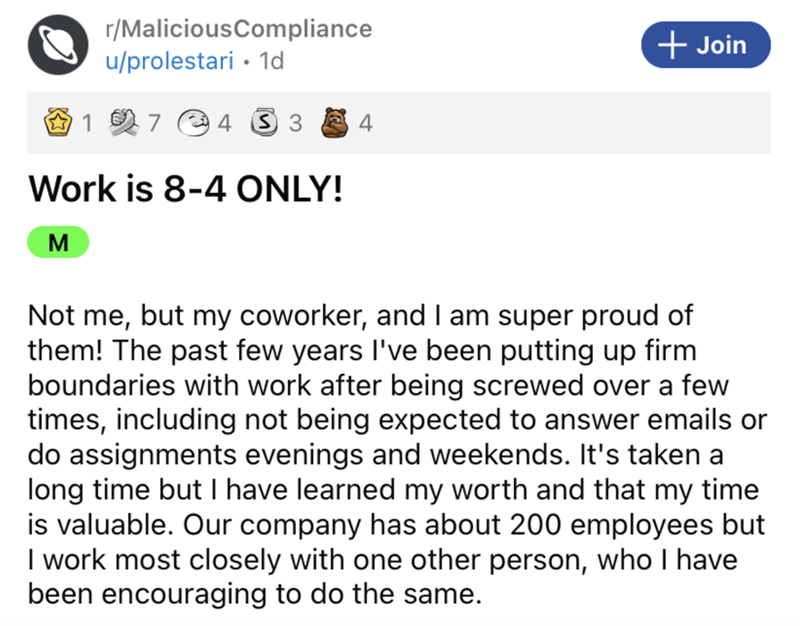
Task: Click the bear award count '4'
Action: (x=365, y=124)
